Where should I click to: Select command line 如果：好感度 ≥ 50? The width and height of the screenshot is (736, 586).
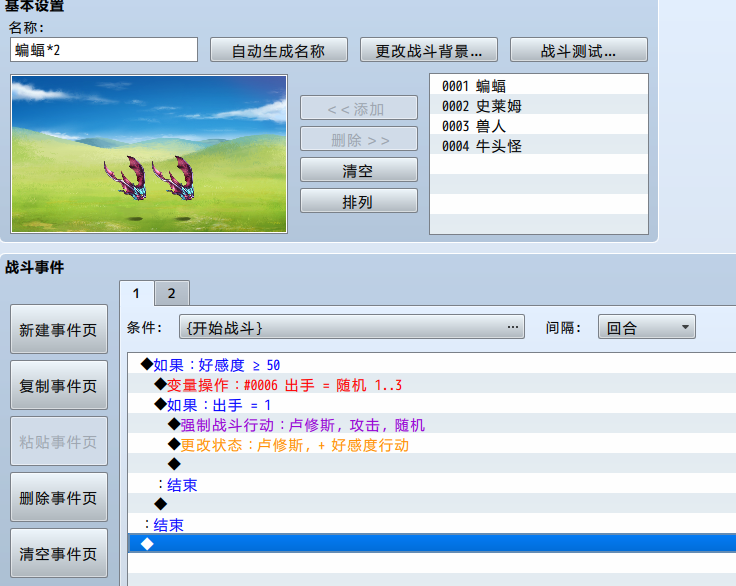pos(432,364)
